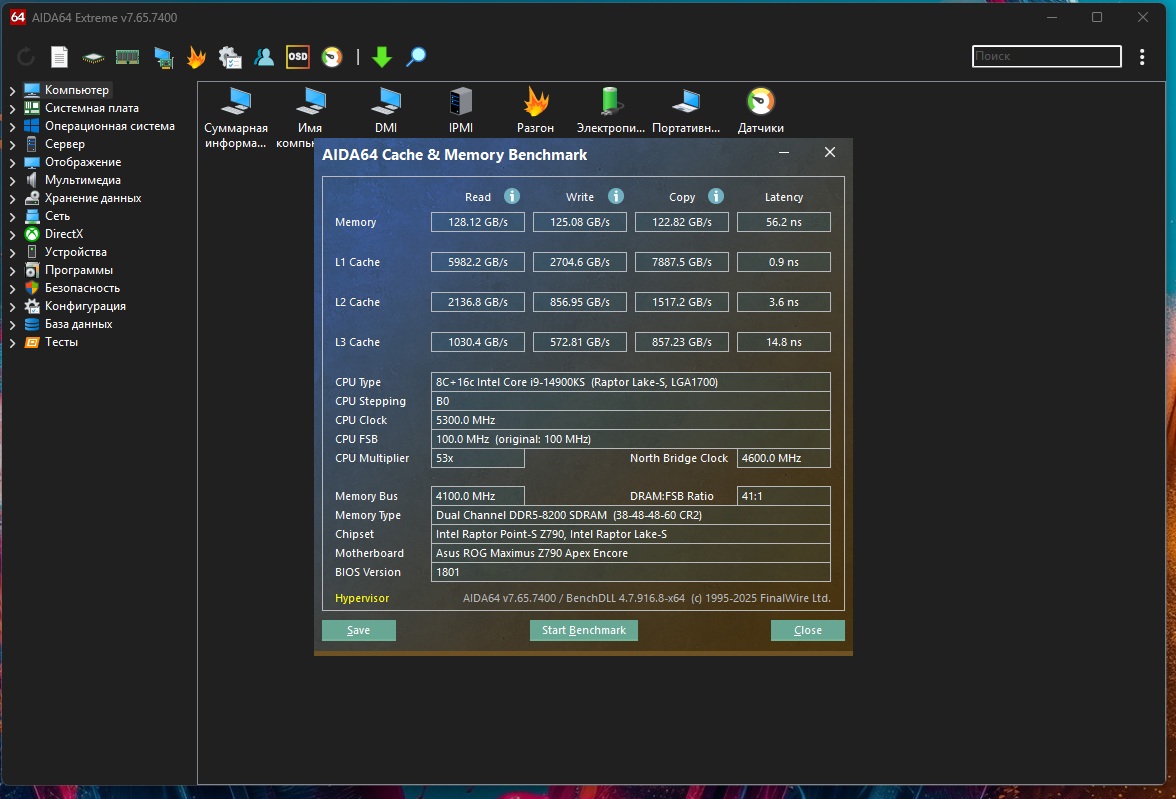The height and width of the screenshot is (799, 1176).
Task: Select Конфигурация in the tree
Action: tap(85, 306)
